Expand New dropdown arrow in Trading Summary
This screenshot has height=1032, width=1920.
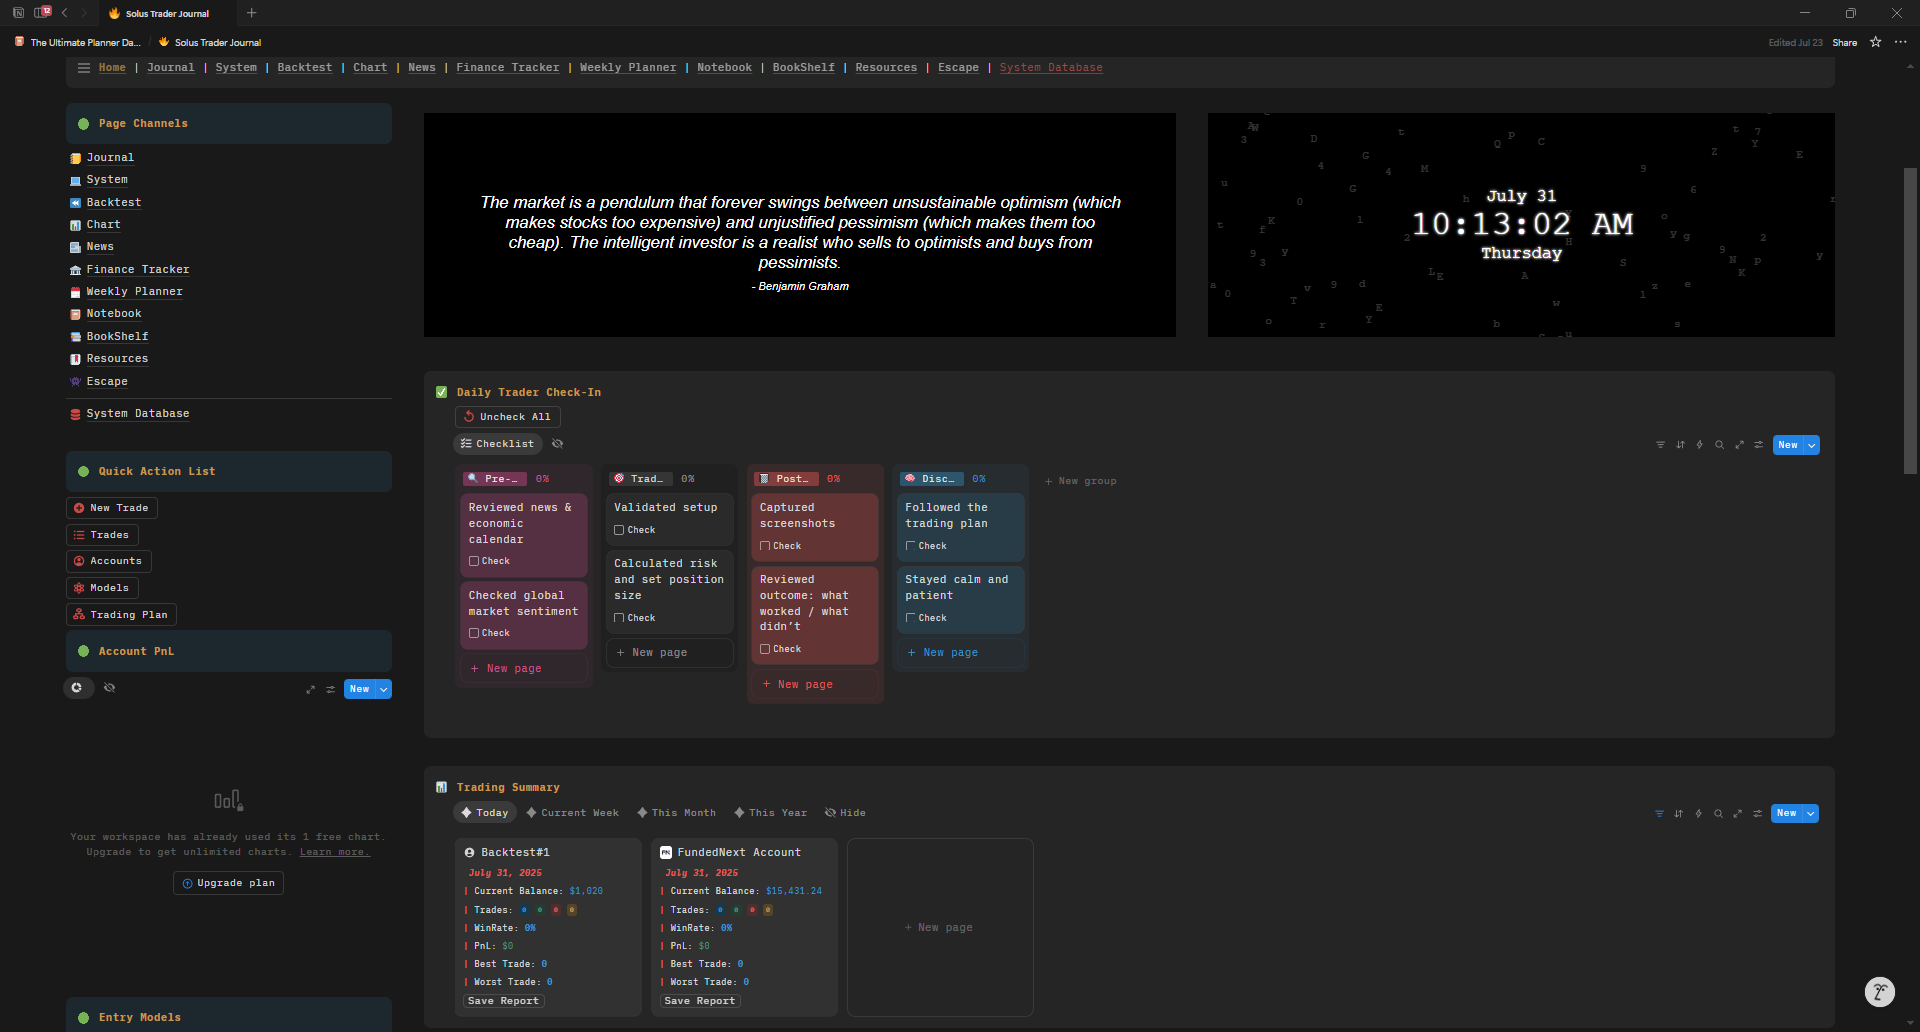click(x=1810, y=814)
